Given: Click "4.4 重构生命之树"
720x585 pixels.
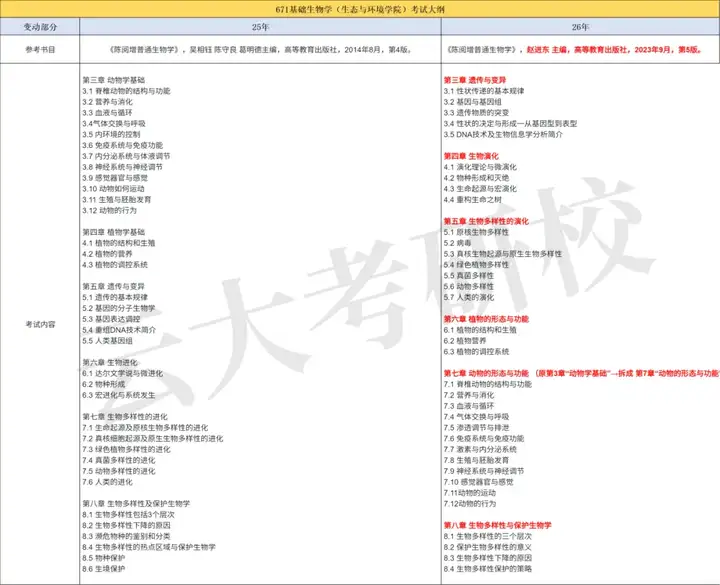Looking at the screenshot, I should tap(472, 200).
